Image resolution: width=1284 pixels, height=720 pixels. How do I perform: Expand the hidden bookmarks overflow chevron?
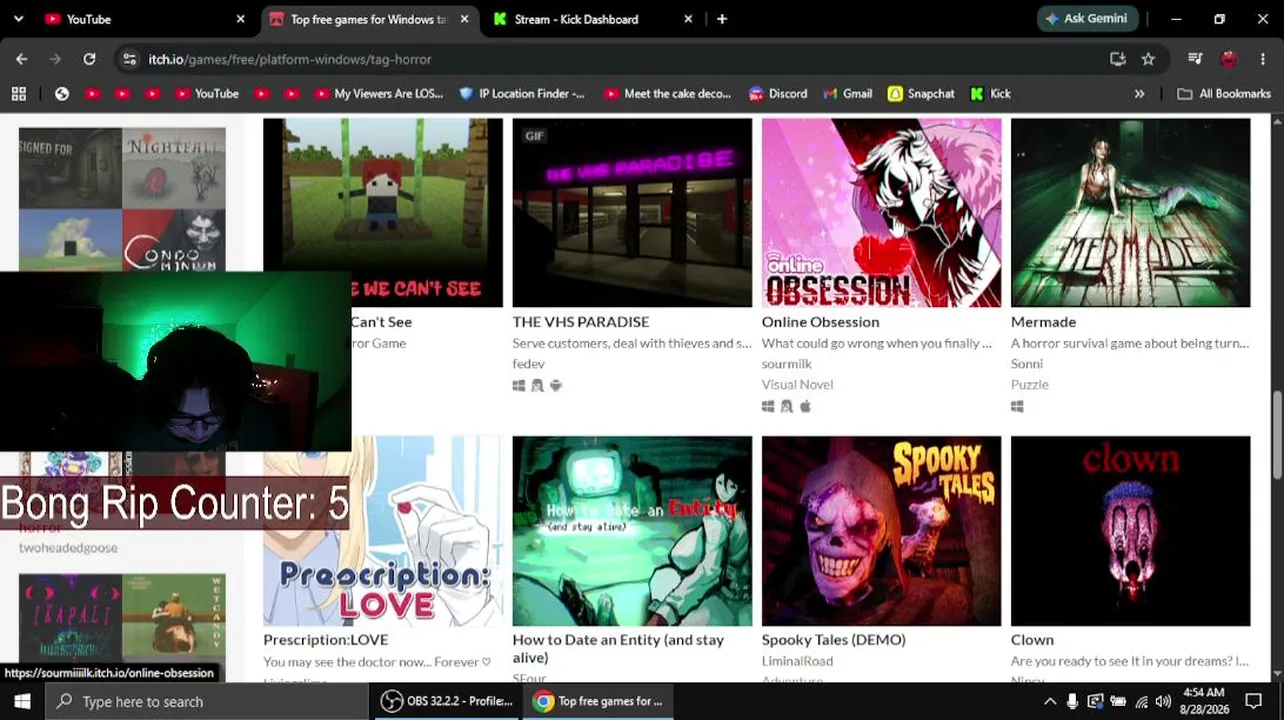pyautogui.click(x=1139, y=93)
